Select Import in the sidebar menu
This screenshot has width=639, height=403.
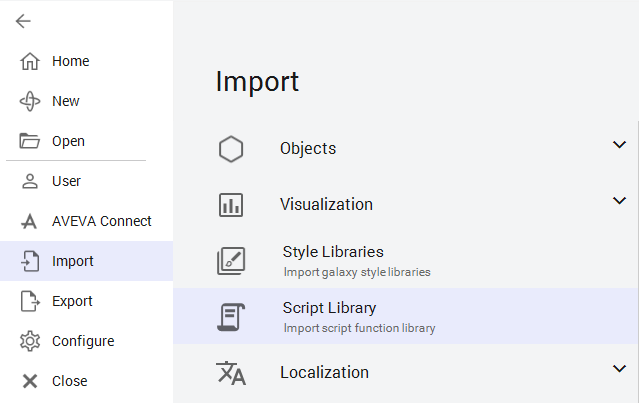(86, 261)
